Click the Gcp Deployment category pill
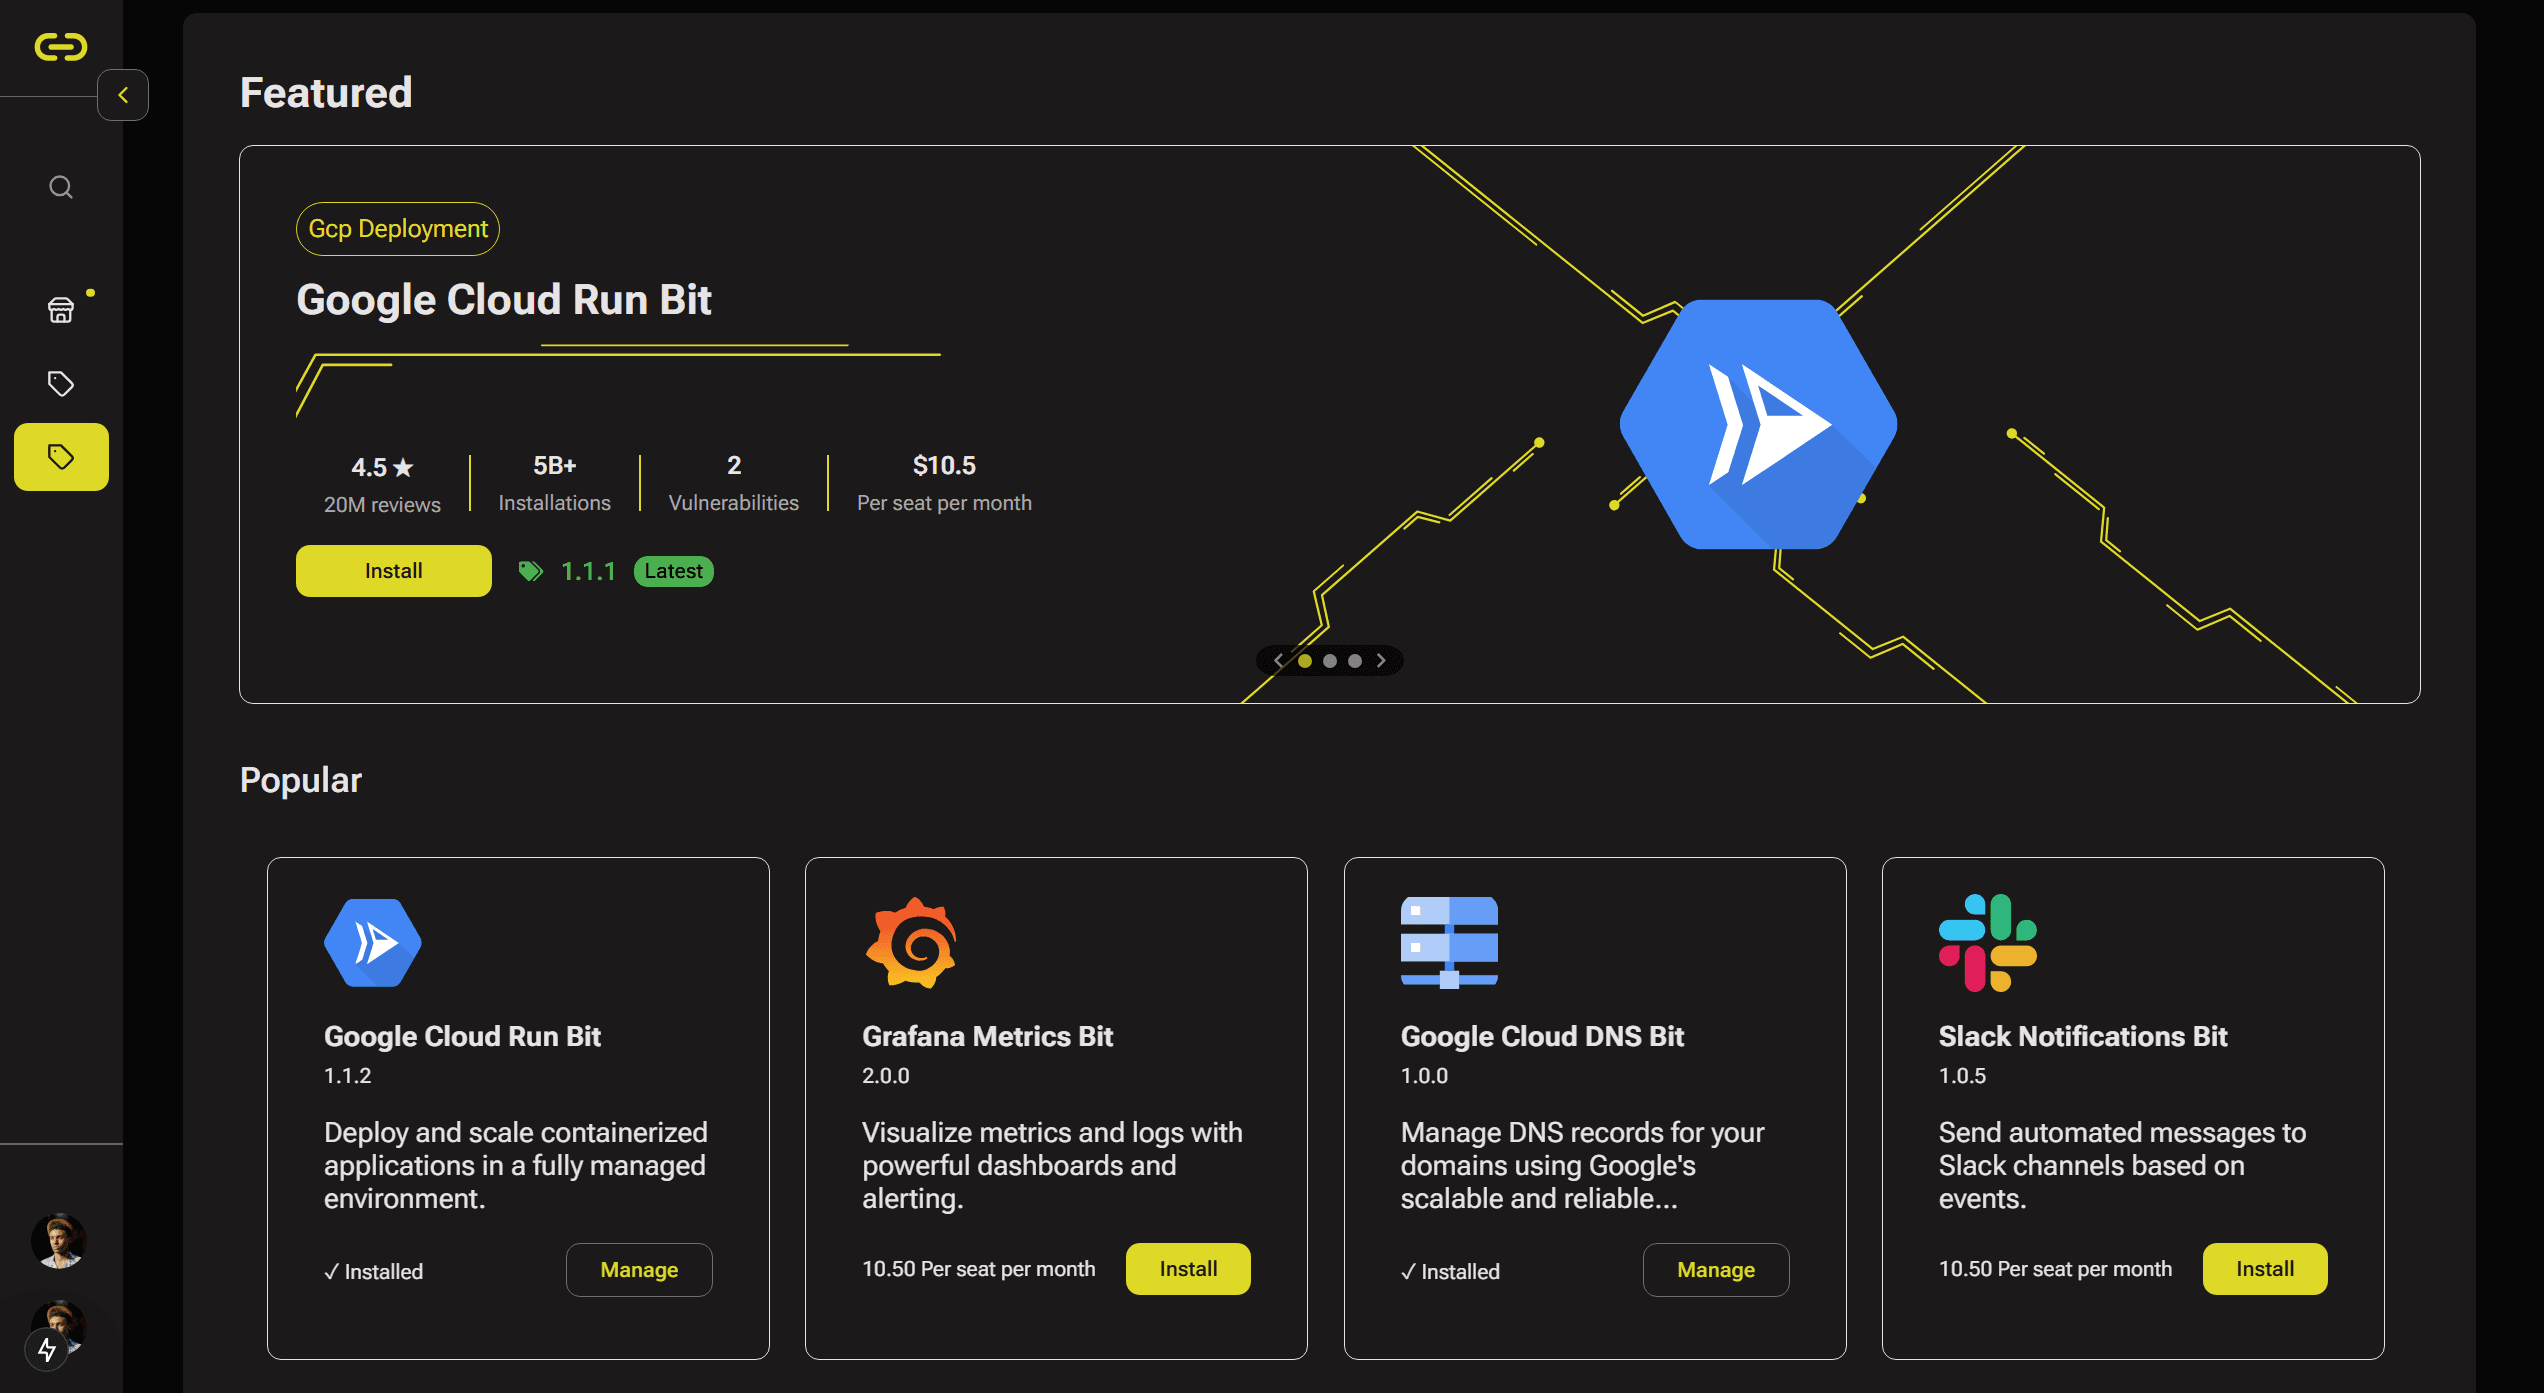Image resolution: width=2544 pixels, height=1393 pixels. (x=398, y=229)
